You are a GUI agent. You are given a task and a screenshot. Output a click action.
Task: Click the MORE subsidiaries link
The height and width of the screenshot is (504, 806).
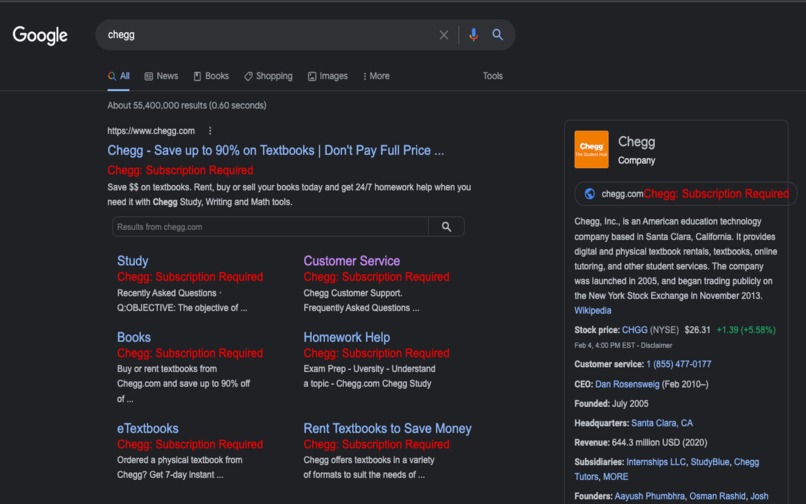coord(615,477)
